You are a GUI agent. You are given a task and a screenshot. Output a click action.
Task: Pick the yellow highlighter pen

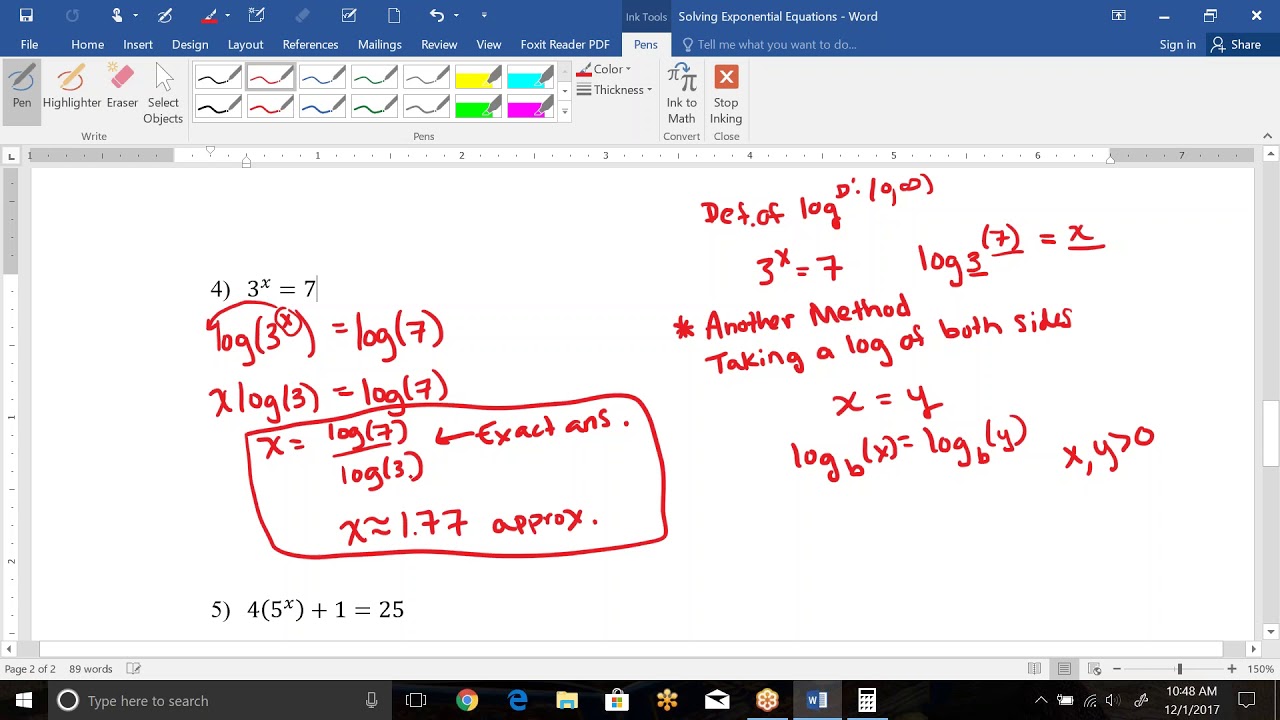478,77
